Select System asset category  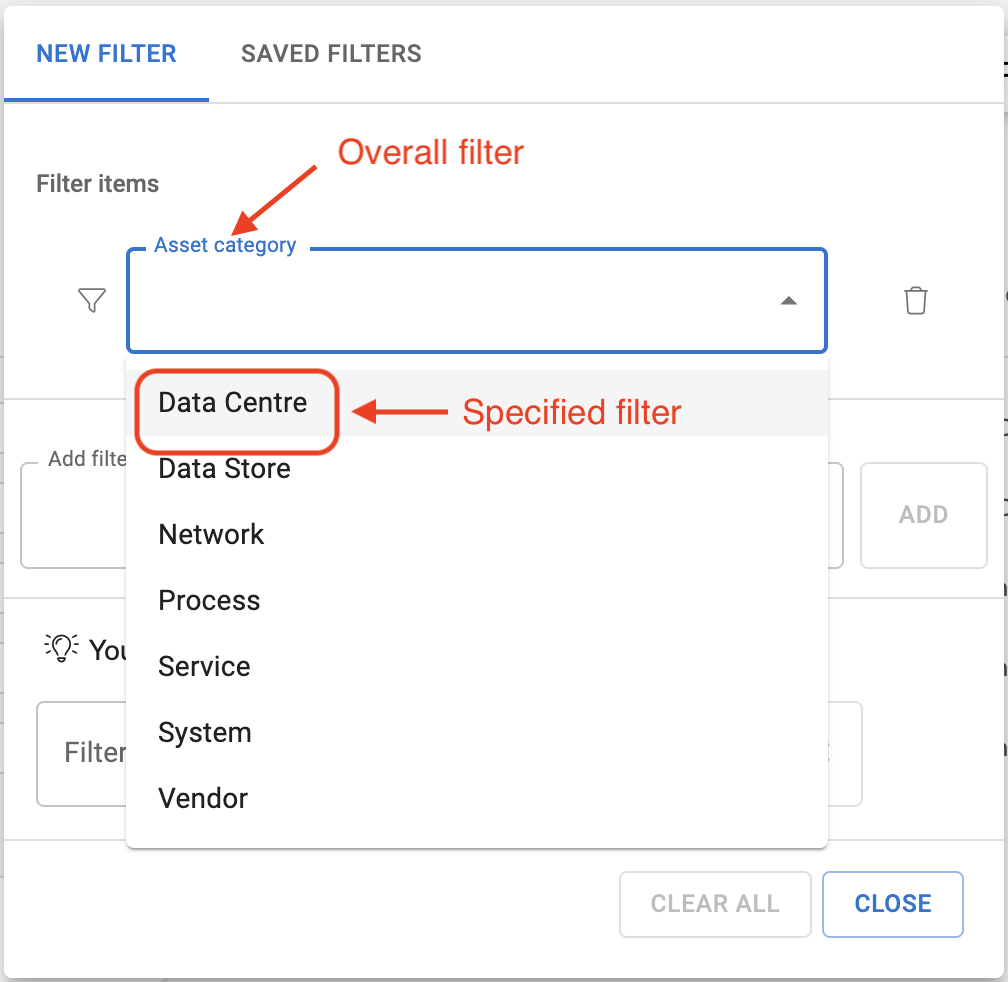[x=204, y=732]
